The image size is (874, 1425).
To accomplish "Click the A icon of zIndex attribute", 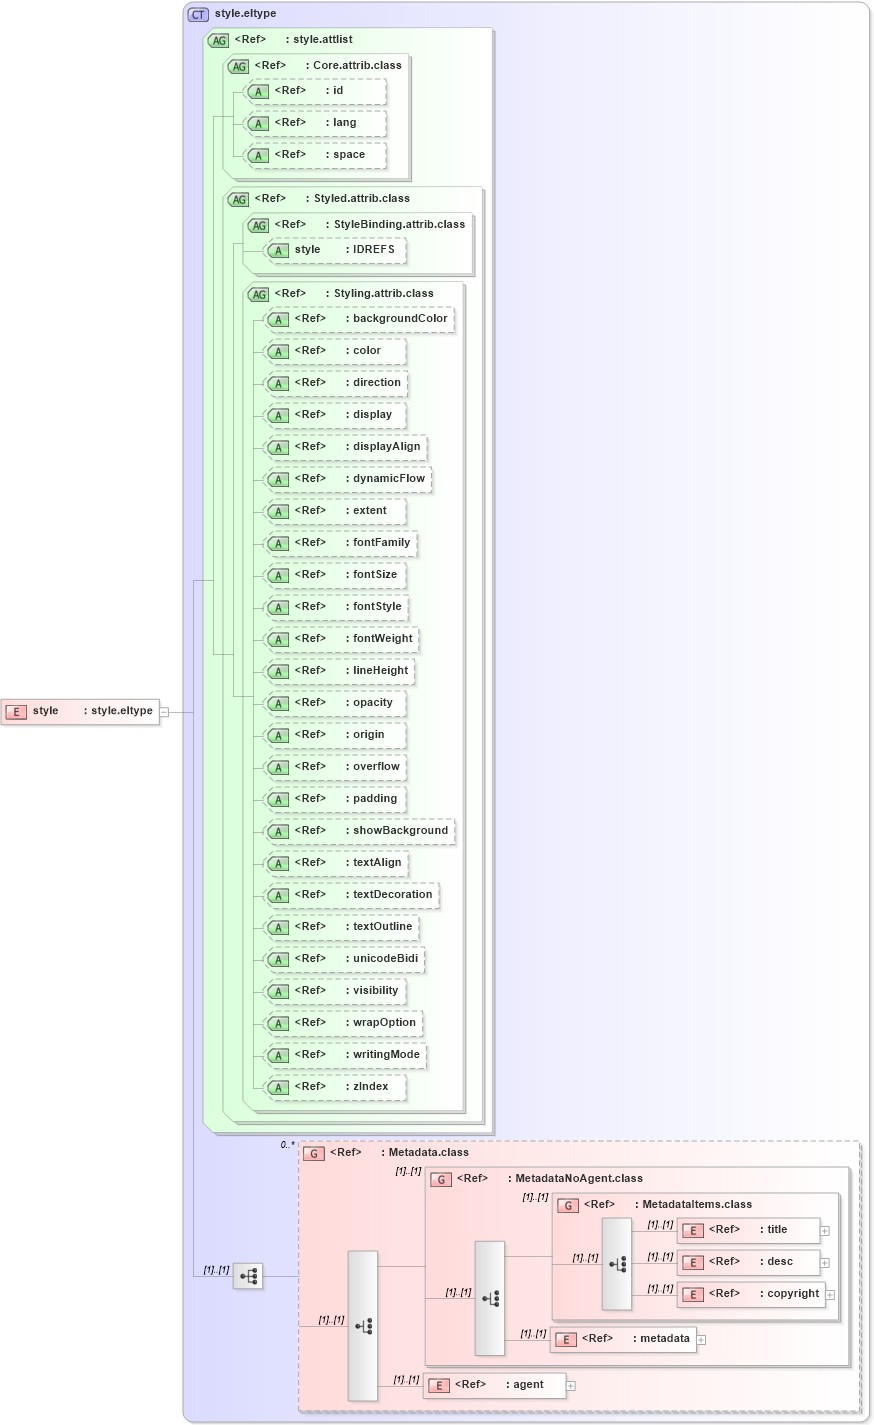I will pyautogui.click(x=278, y=1087).
